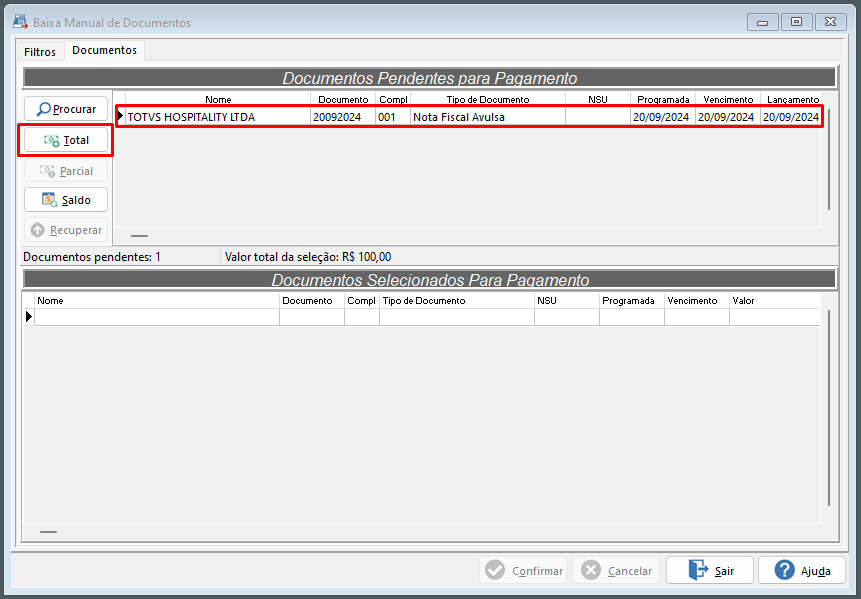Click the Documentos pendentes: 1 status text
This screenshot has height=599, width=861.
(92, 257)
